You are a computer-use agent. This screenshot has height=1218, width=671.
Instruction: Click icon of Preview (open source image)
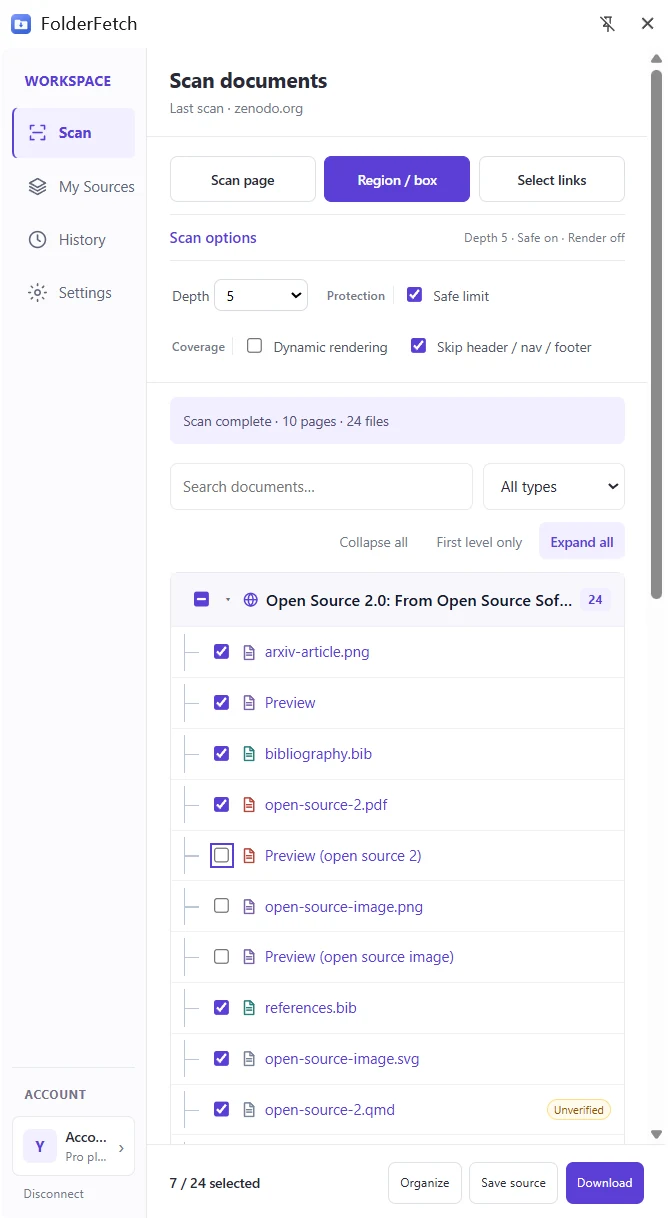pos(250,957)
